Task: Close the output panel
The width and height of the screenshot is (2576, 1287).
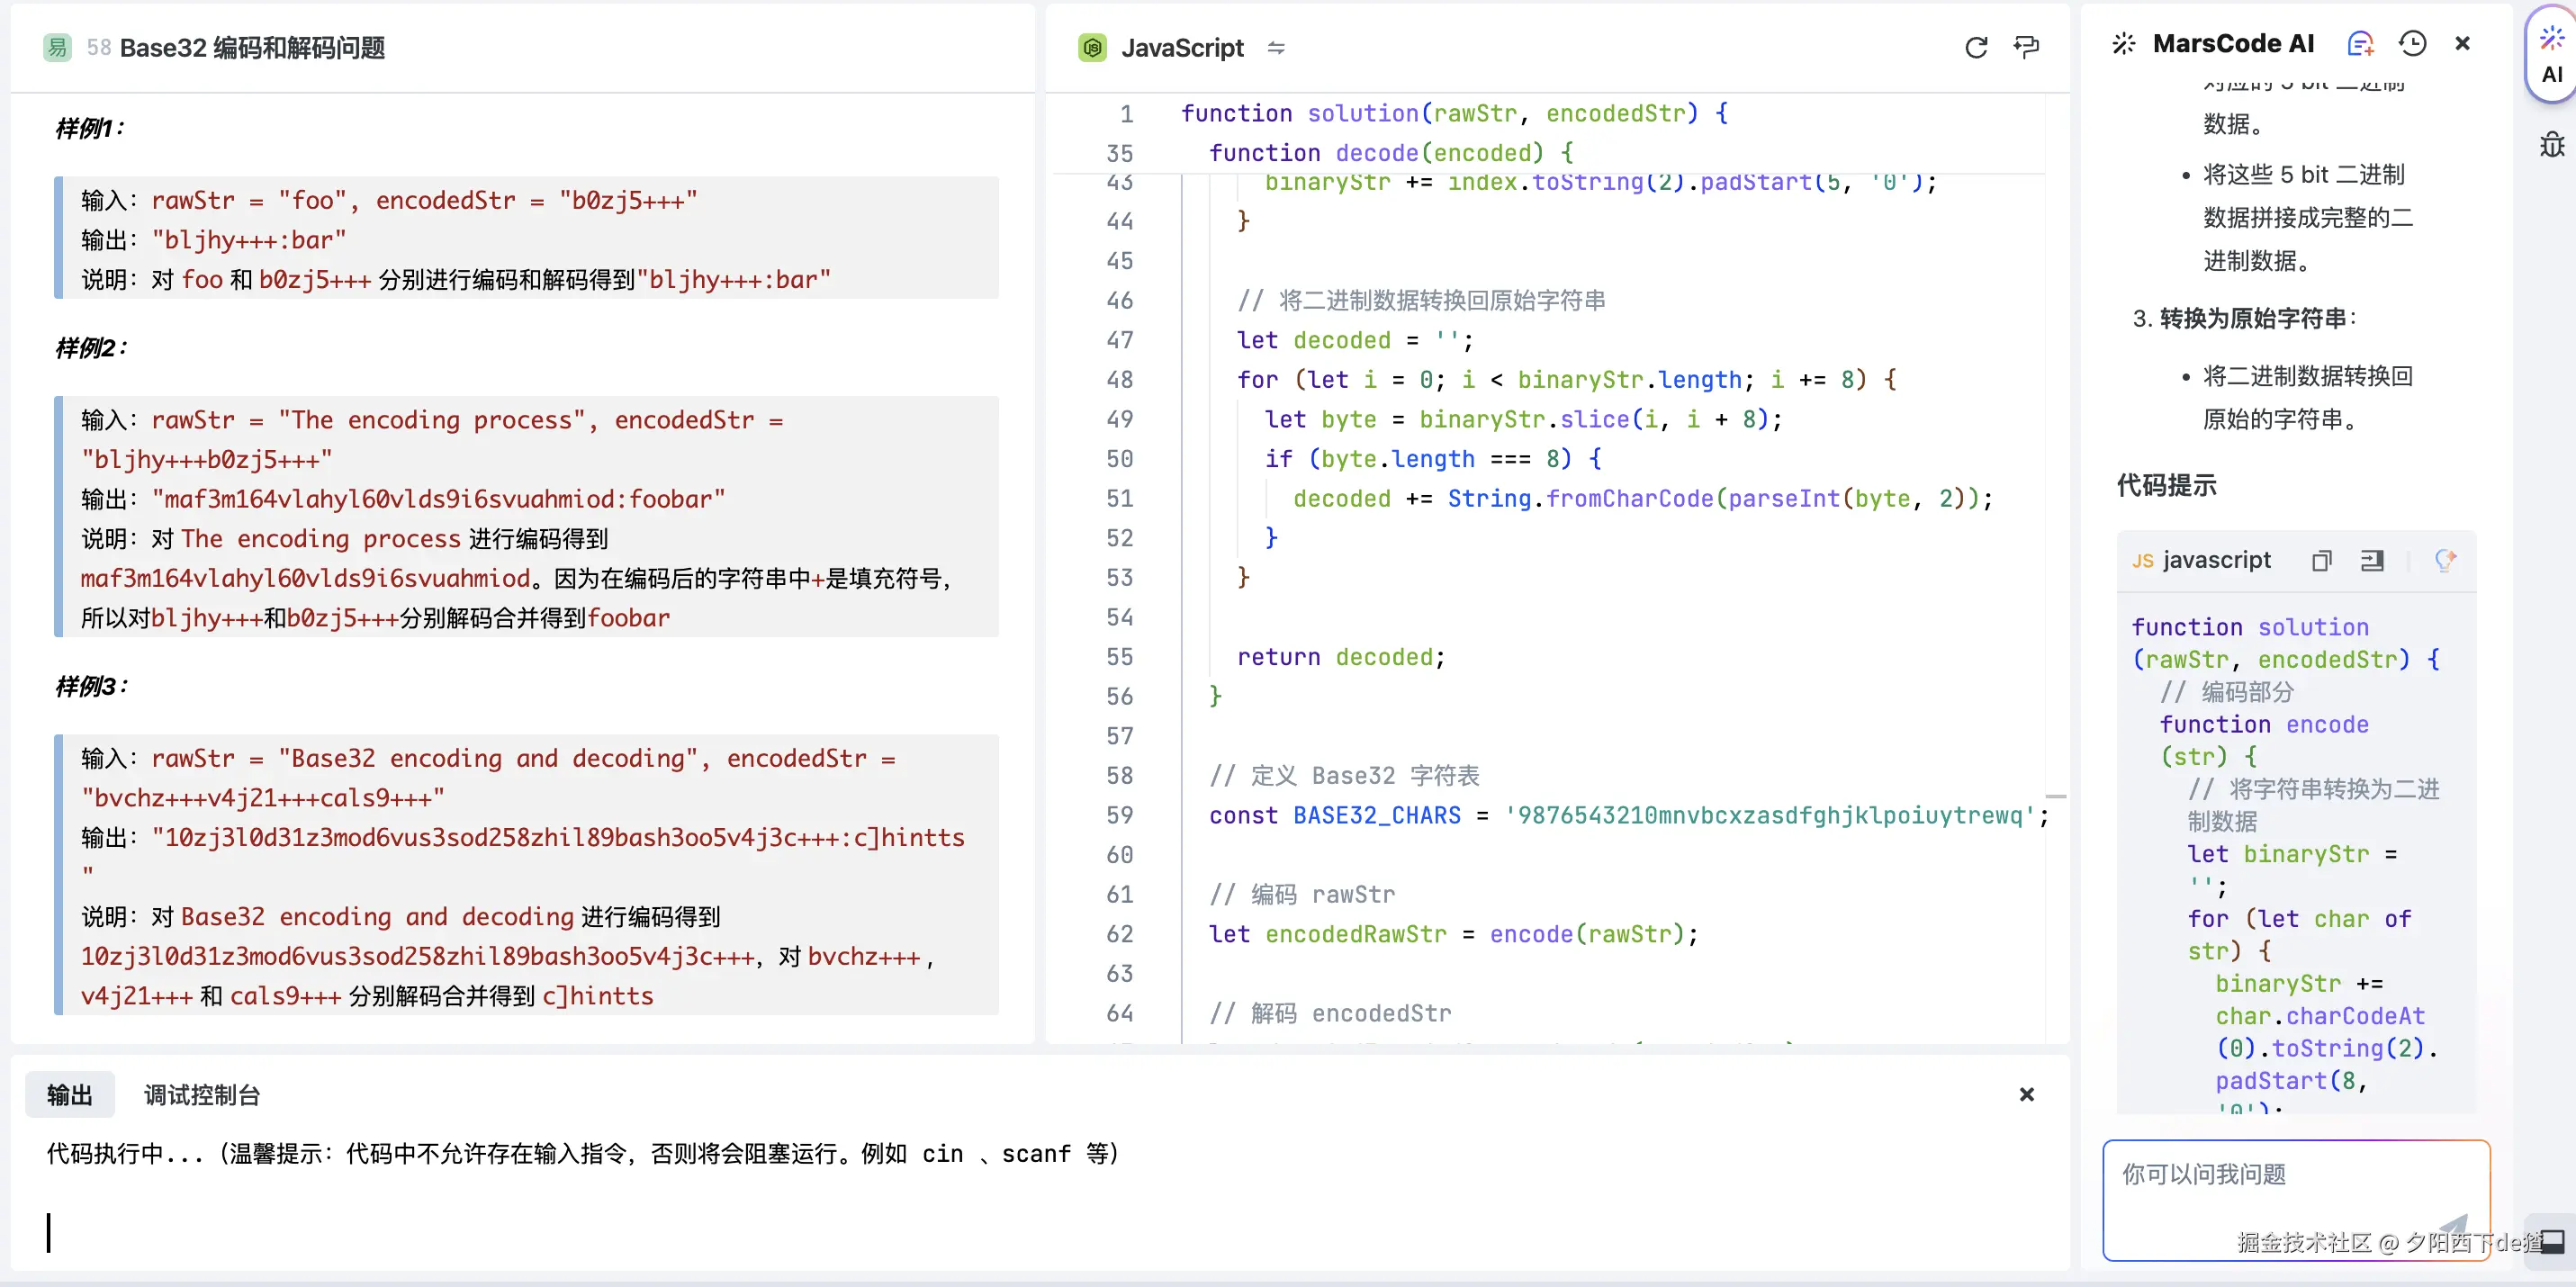Action: [2026, 1095]
